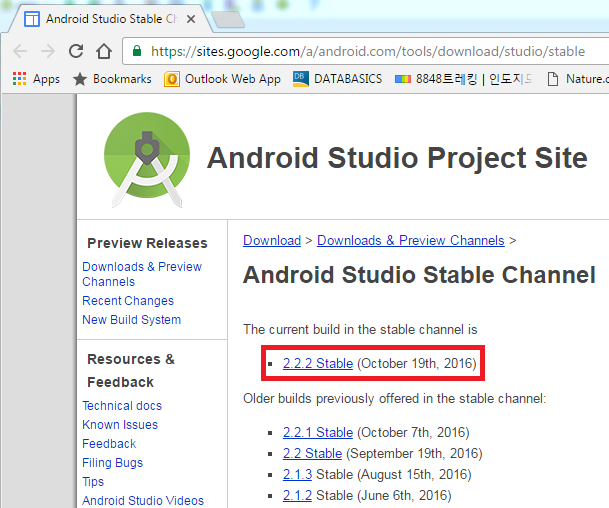609x508 pixels.
Task: Click the browser Forward arrow
Action: pos(48,51)
